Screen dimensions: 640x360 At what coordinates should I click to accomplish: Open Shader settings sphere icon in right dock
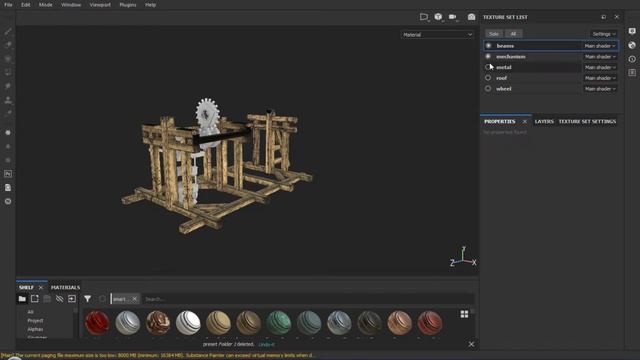pos(632,45)
